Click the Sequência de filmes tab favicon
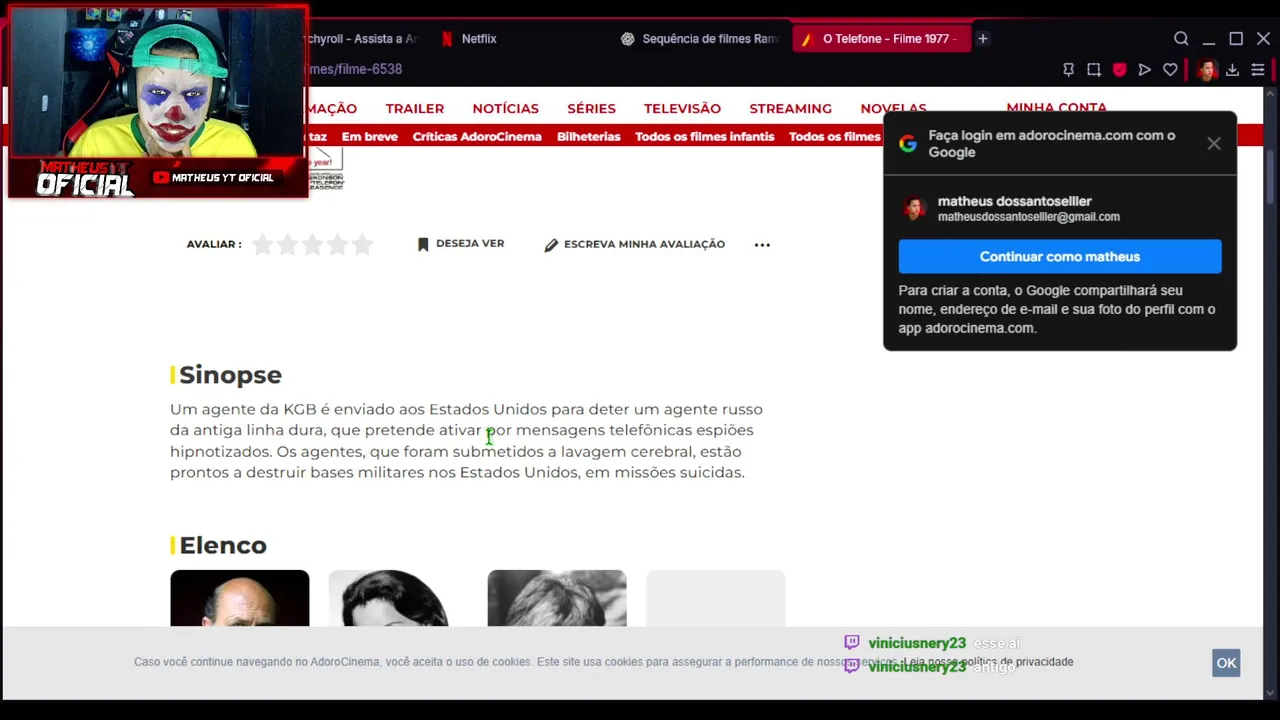The width and height of the screenshot is (1280, 720). point(627,39)
